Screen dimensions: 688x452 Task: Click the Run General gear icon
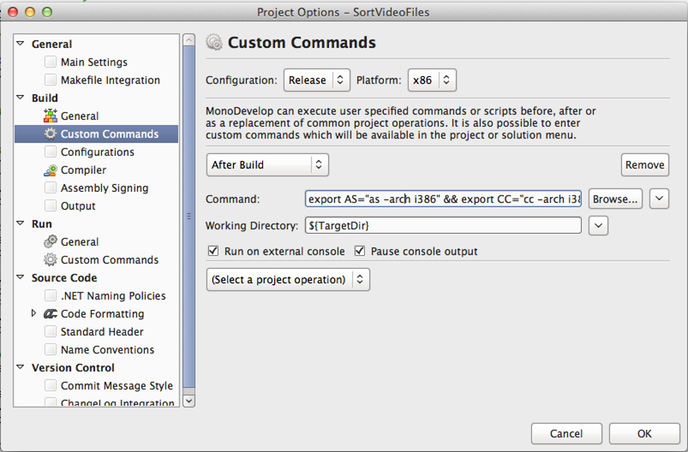coord(50,242)
